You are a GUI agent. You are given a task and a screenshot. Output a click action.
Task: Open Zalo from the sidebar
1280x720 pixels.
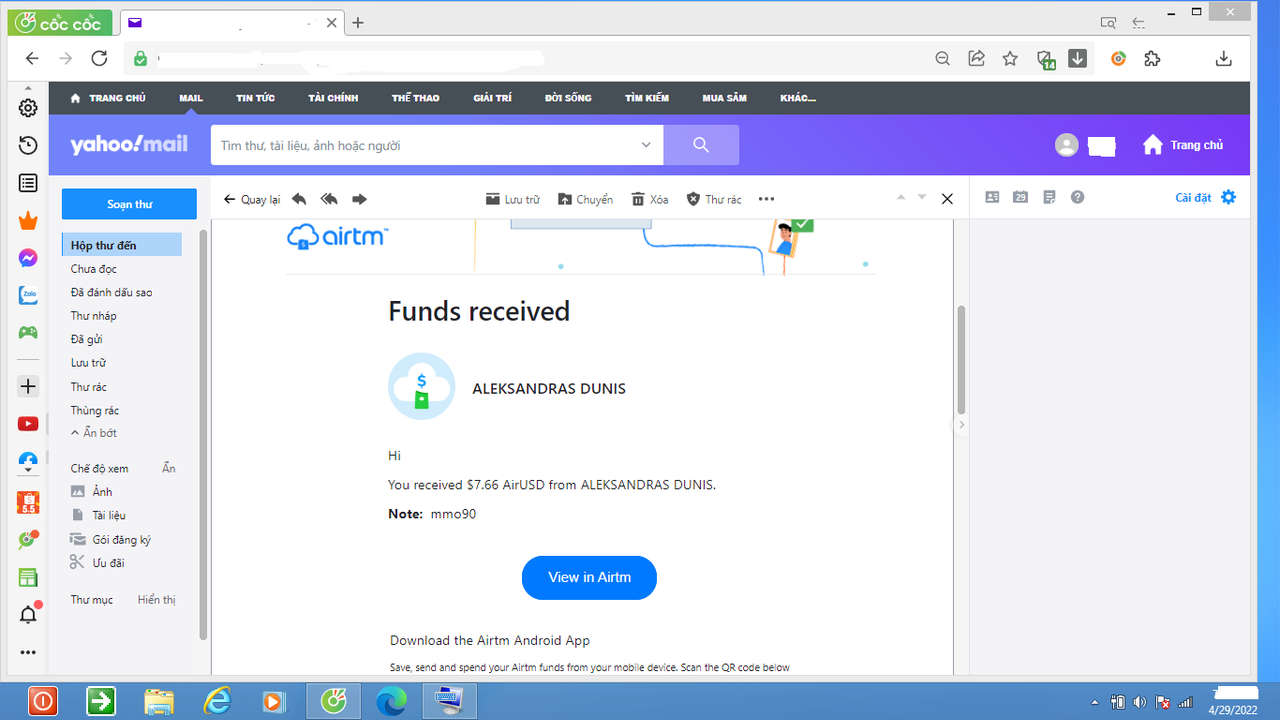point(28,296)
